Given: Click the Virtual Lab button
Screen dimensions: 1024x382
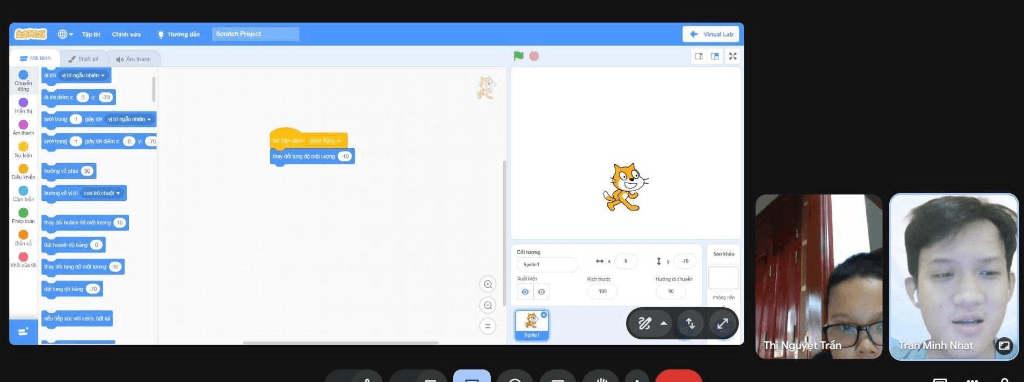Looking at the screenshot, I should point(711,34).
